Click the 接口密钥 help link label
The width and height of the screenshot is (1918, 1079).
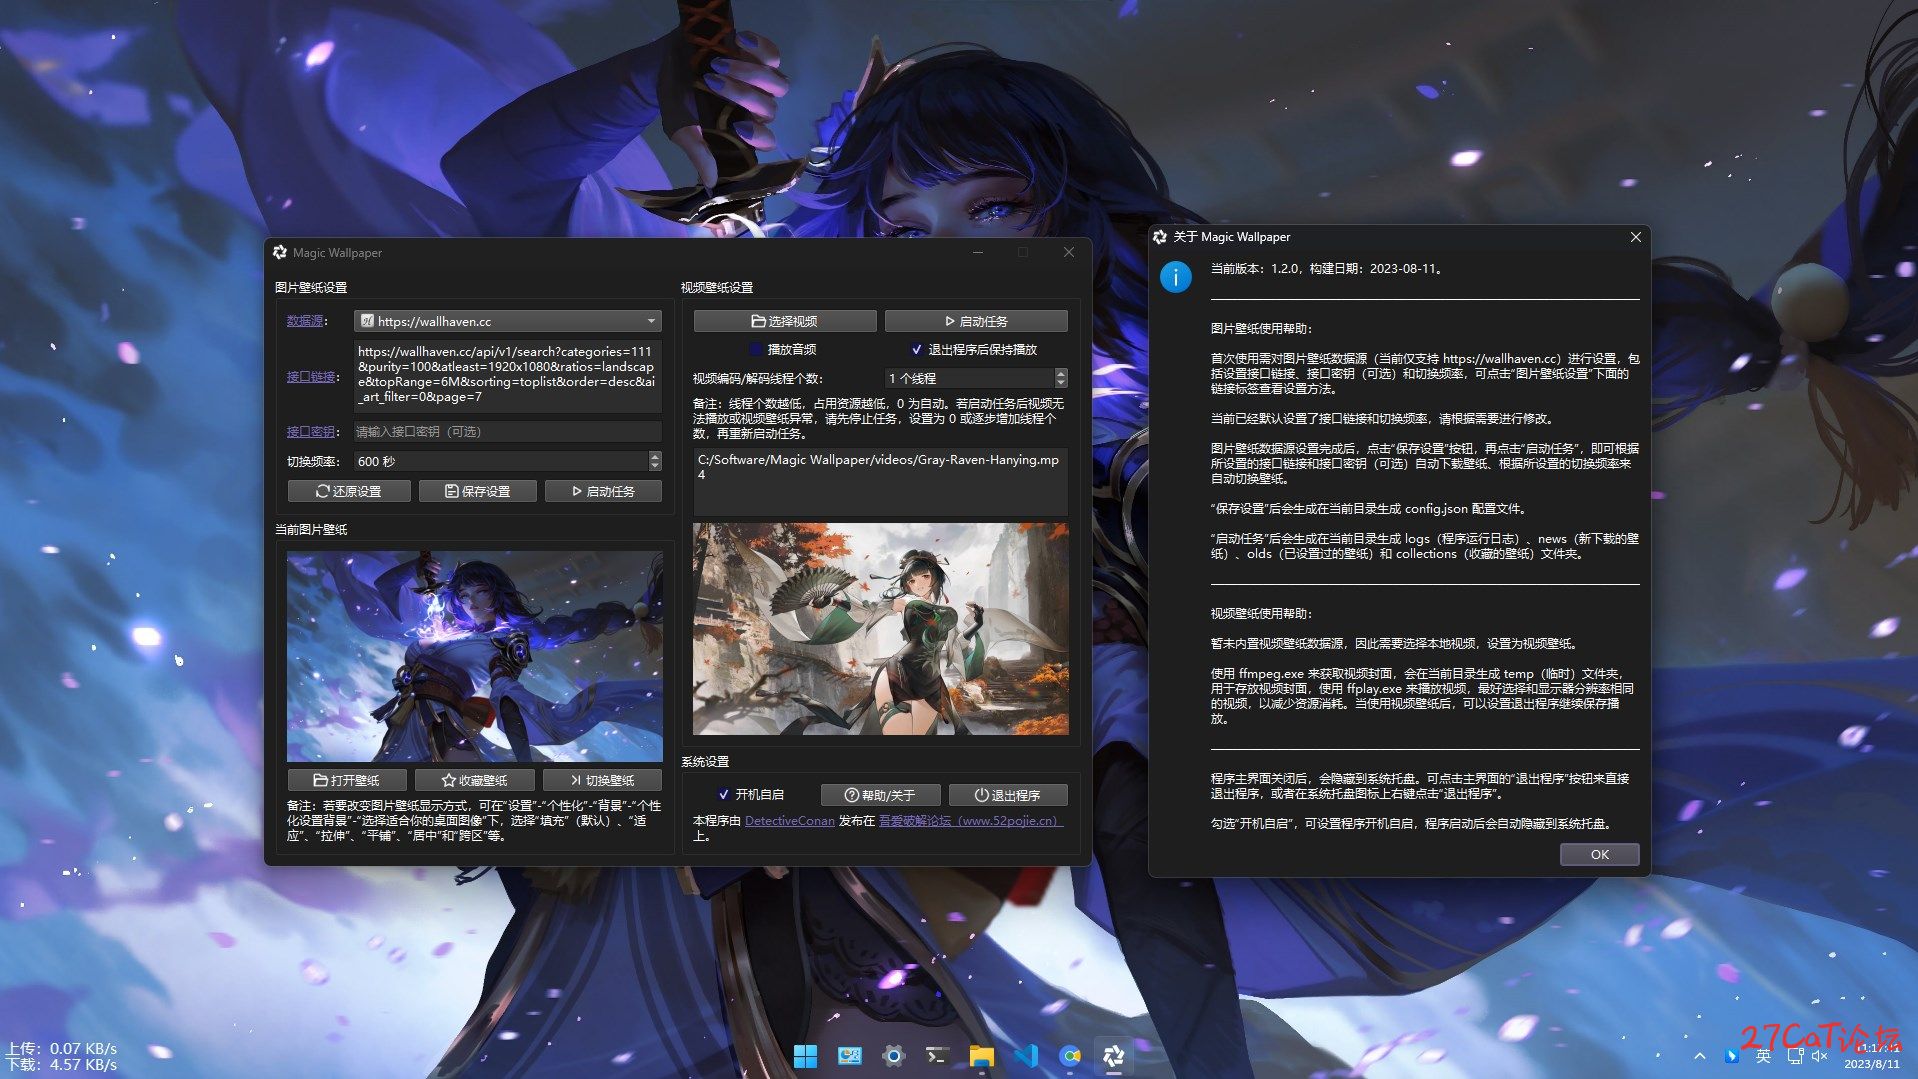pos(311,431)
